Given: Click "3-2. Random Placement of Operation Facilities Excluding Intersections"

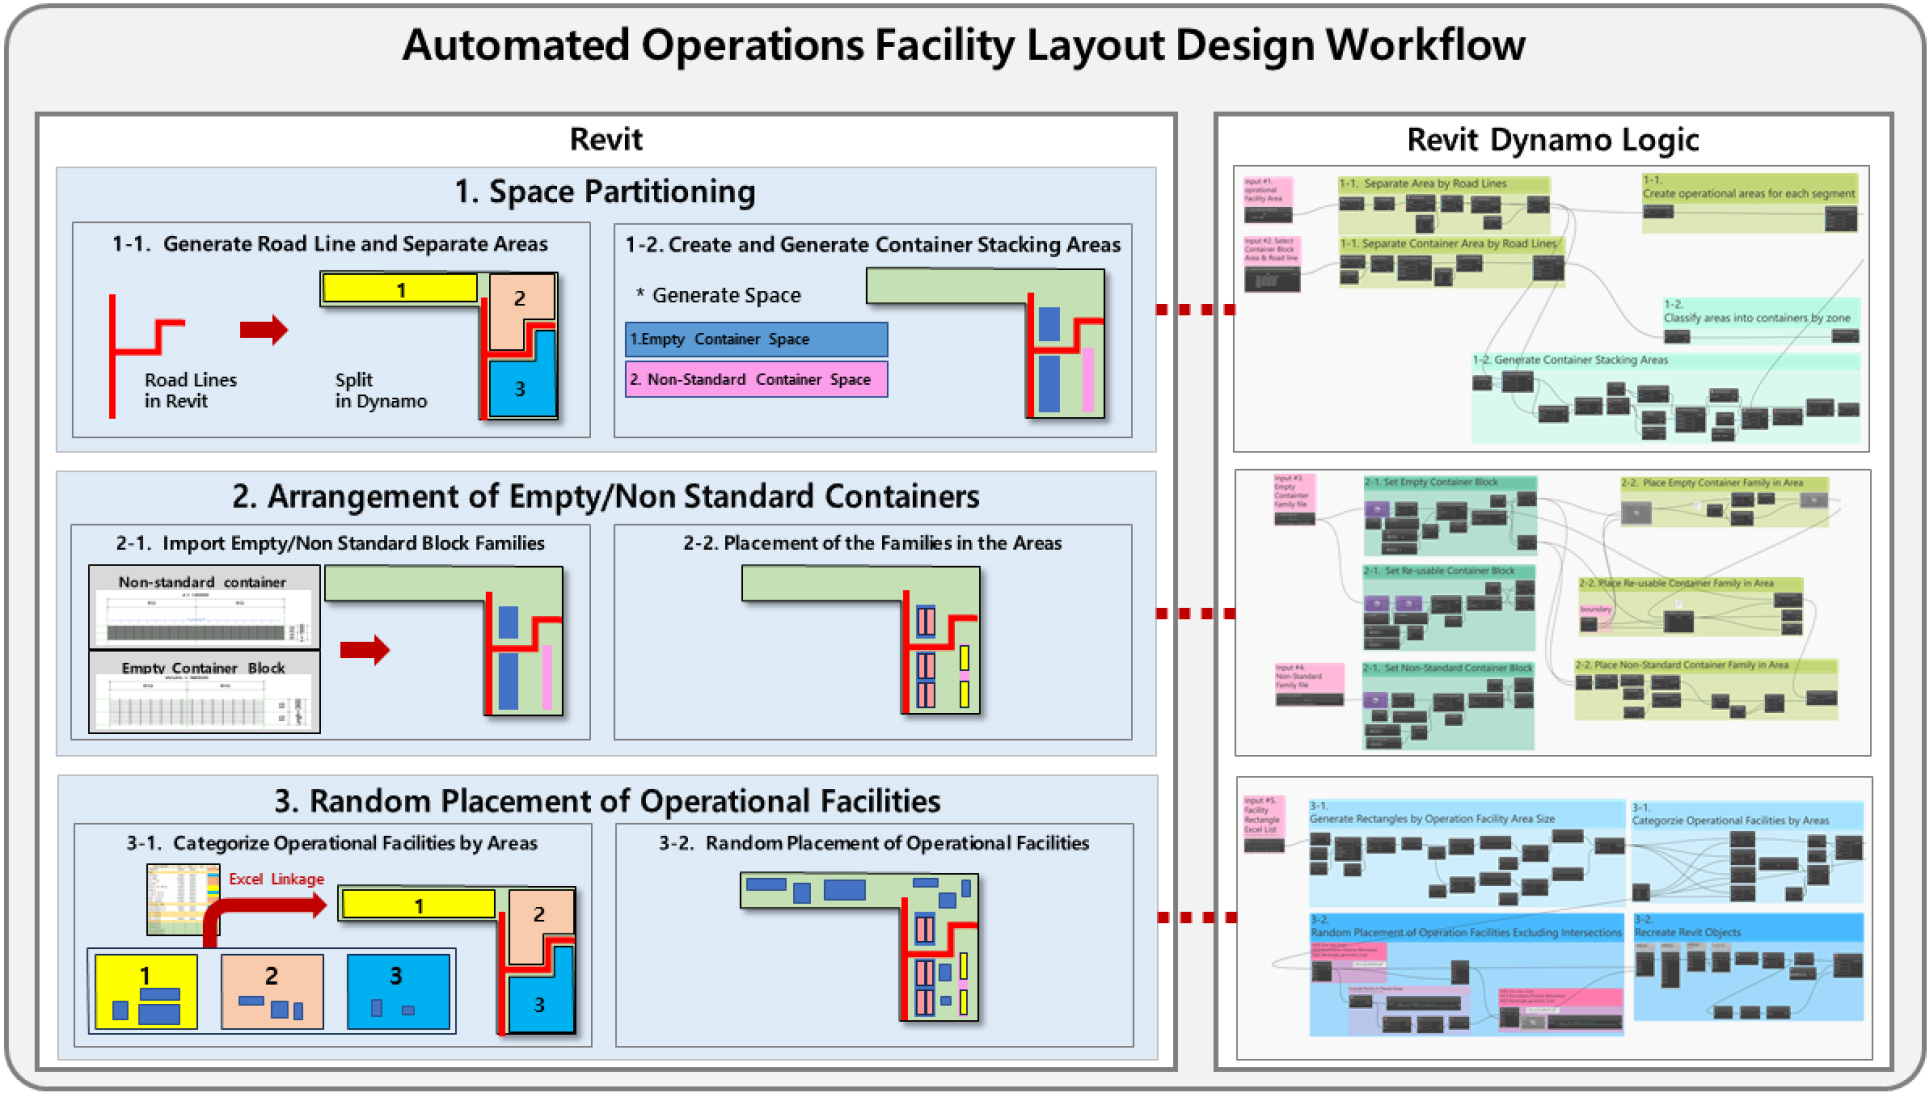Looking at the screenshot, I should point(1466,974).
